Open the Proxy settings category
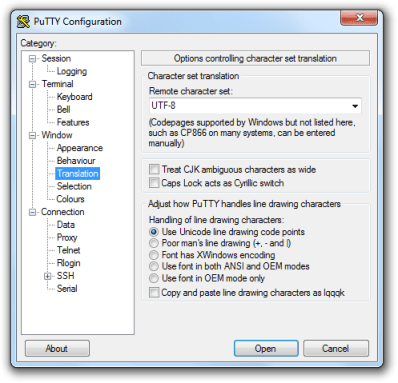The image size is (398, 383). [x=67, y=238]
